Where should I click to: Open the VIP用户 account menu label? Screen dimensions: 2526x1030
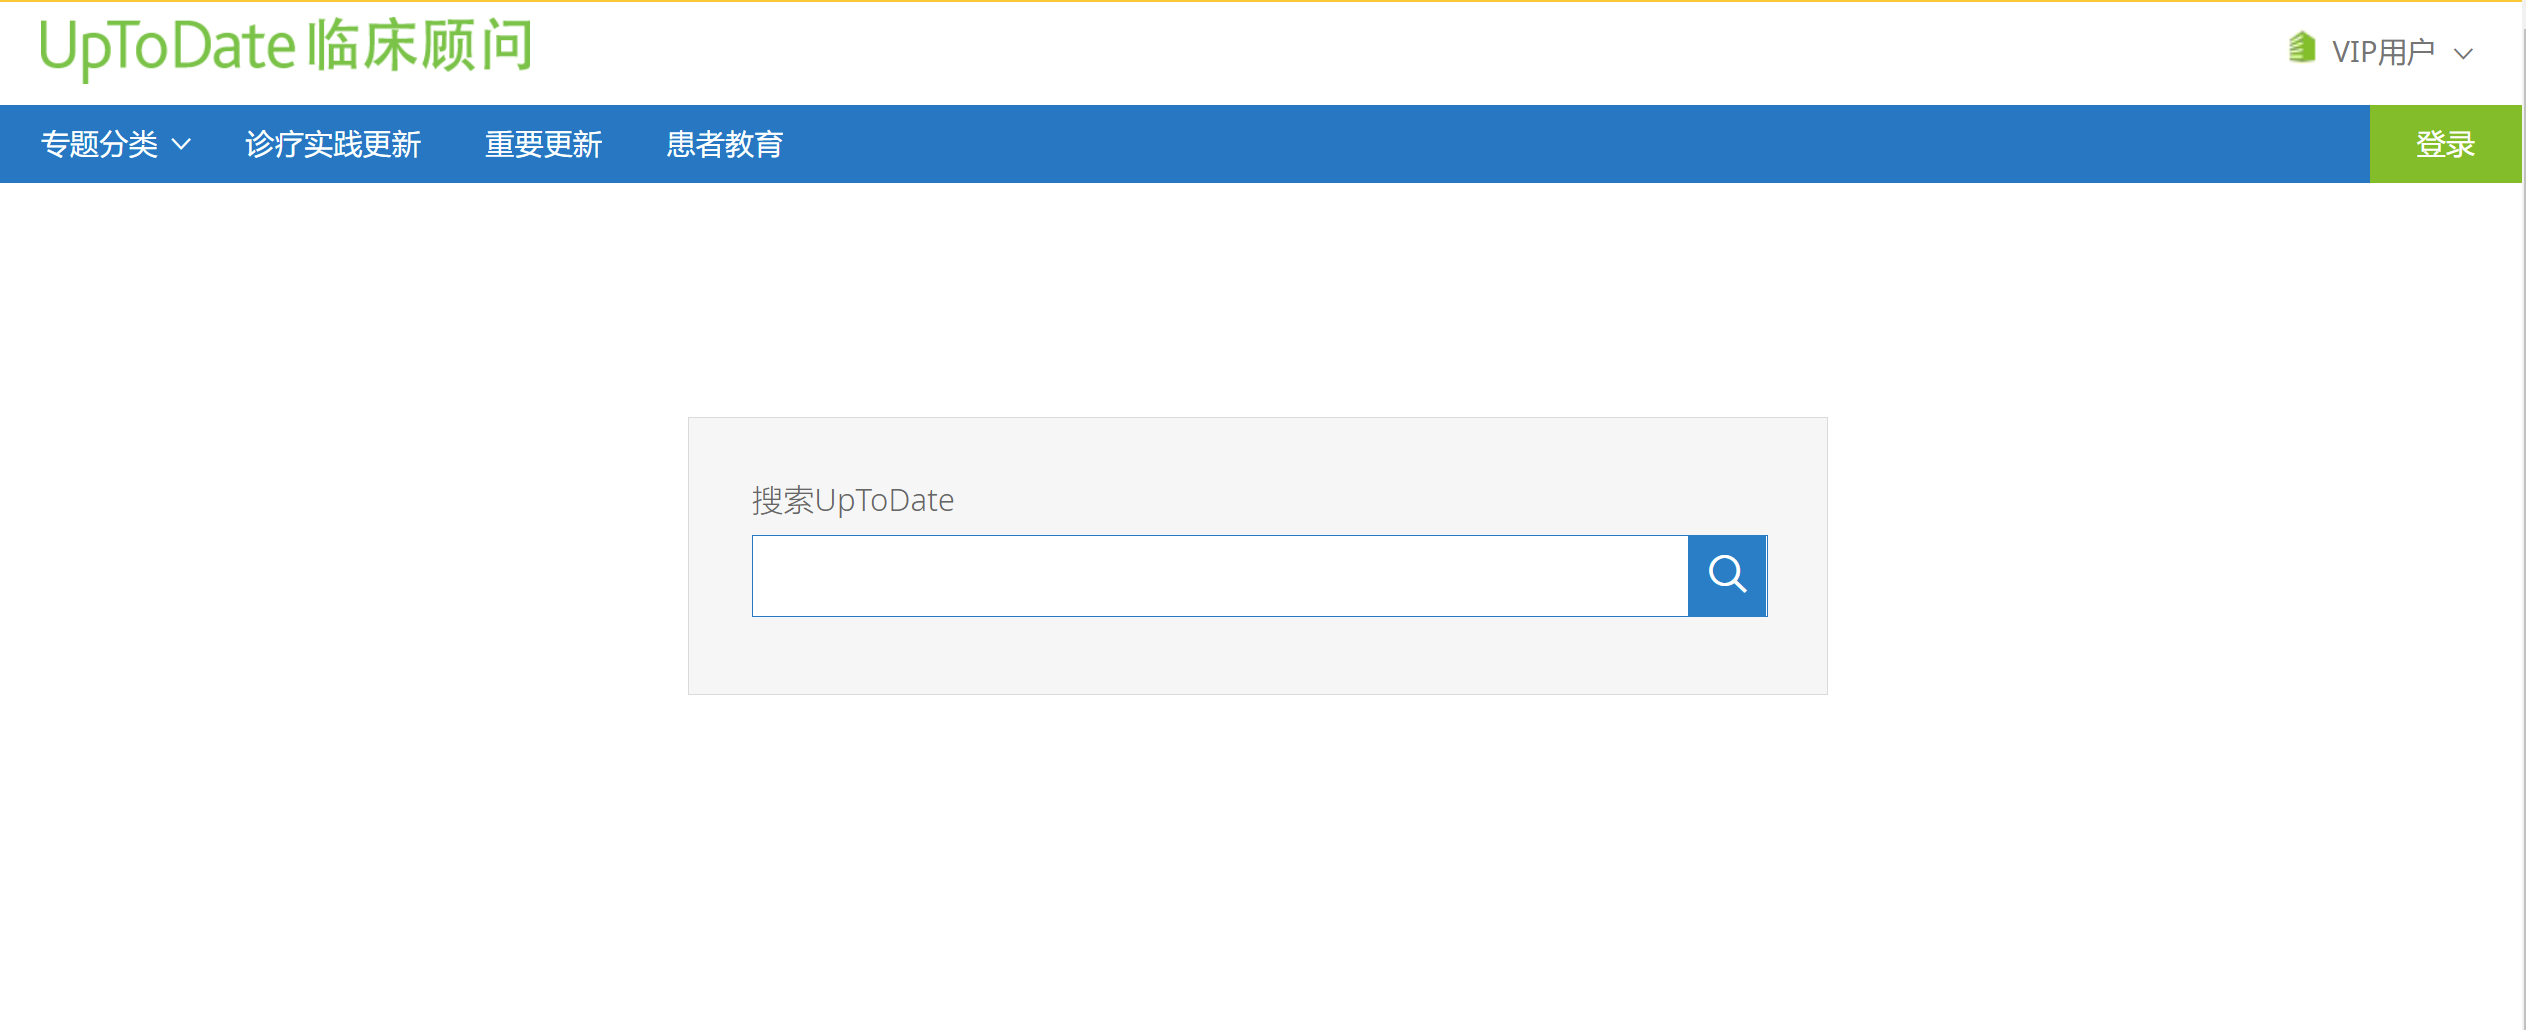click(x=2383, y=52)
